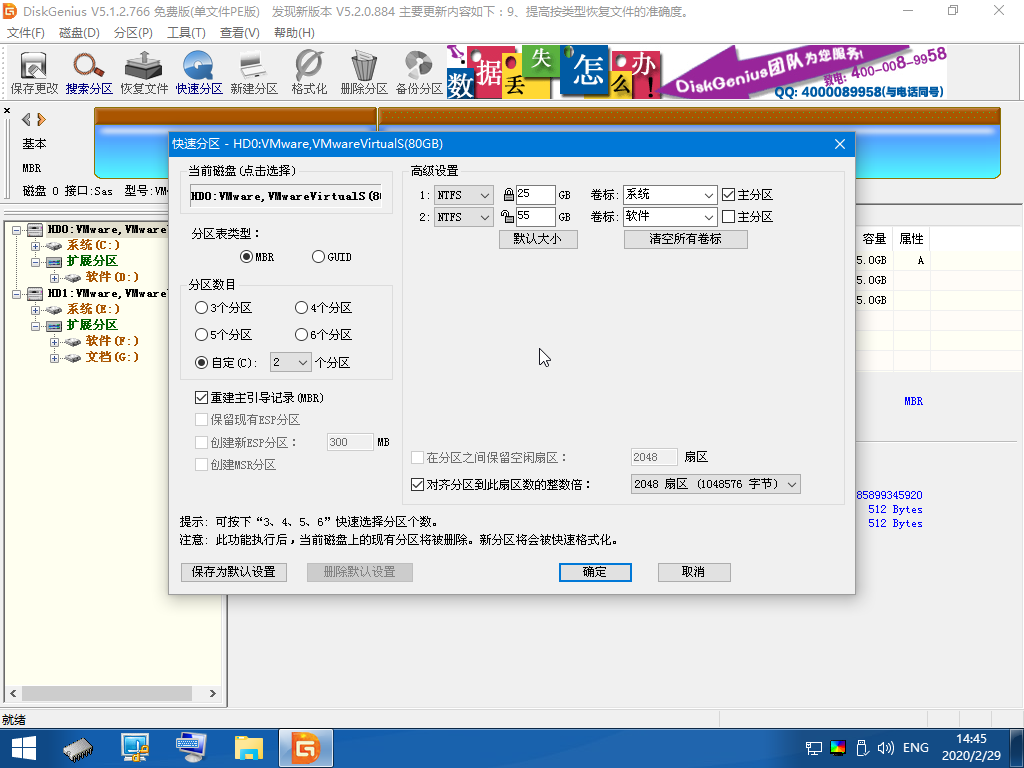
Task: Click the Backup Partition (备份分区) toolbar icon
Action: (x=419, y=72)
